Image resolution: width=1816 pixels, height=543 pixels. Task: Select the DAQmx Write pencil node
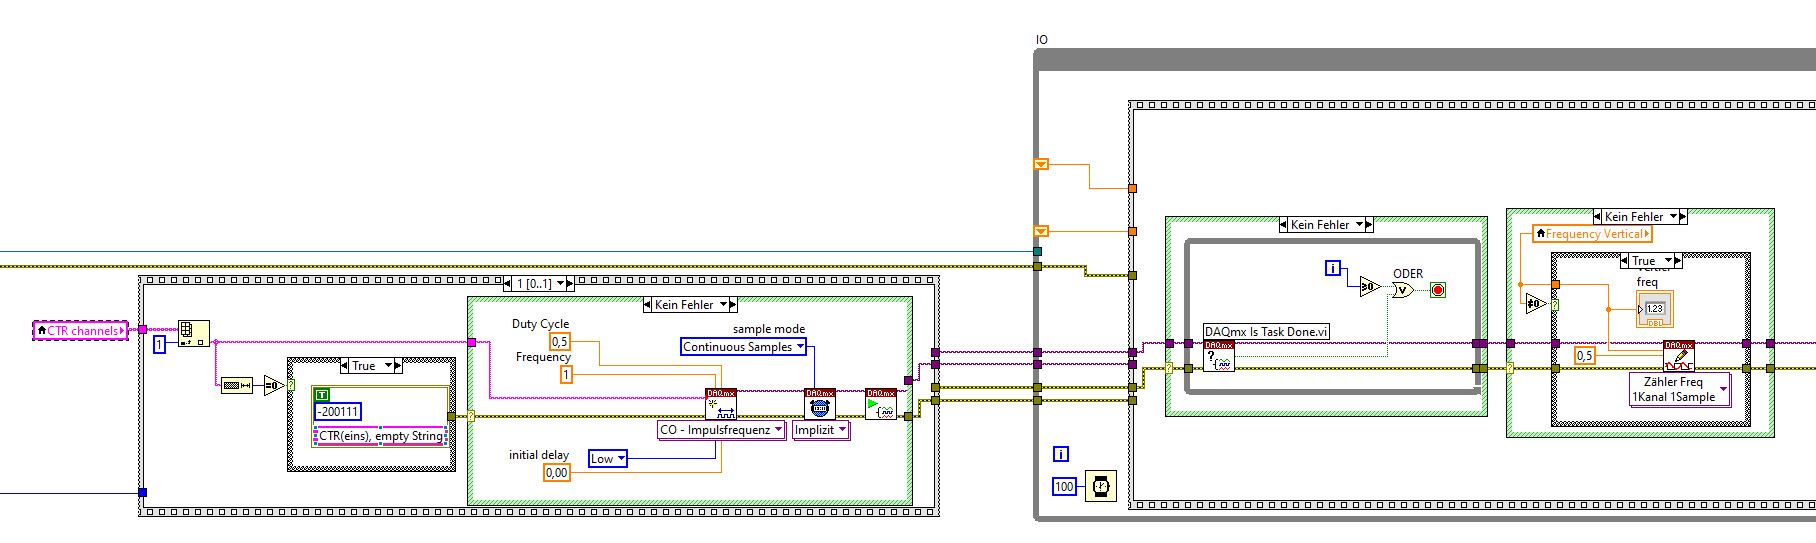(1678, 356)
